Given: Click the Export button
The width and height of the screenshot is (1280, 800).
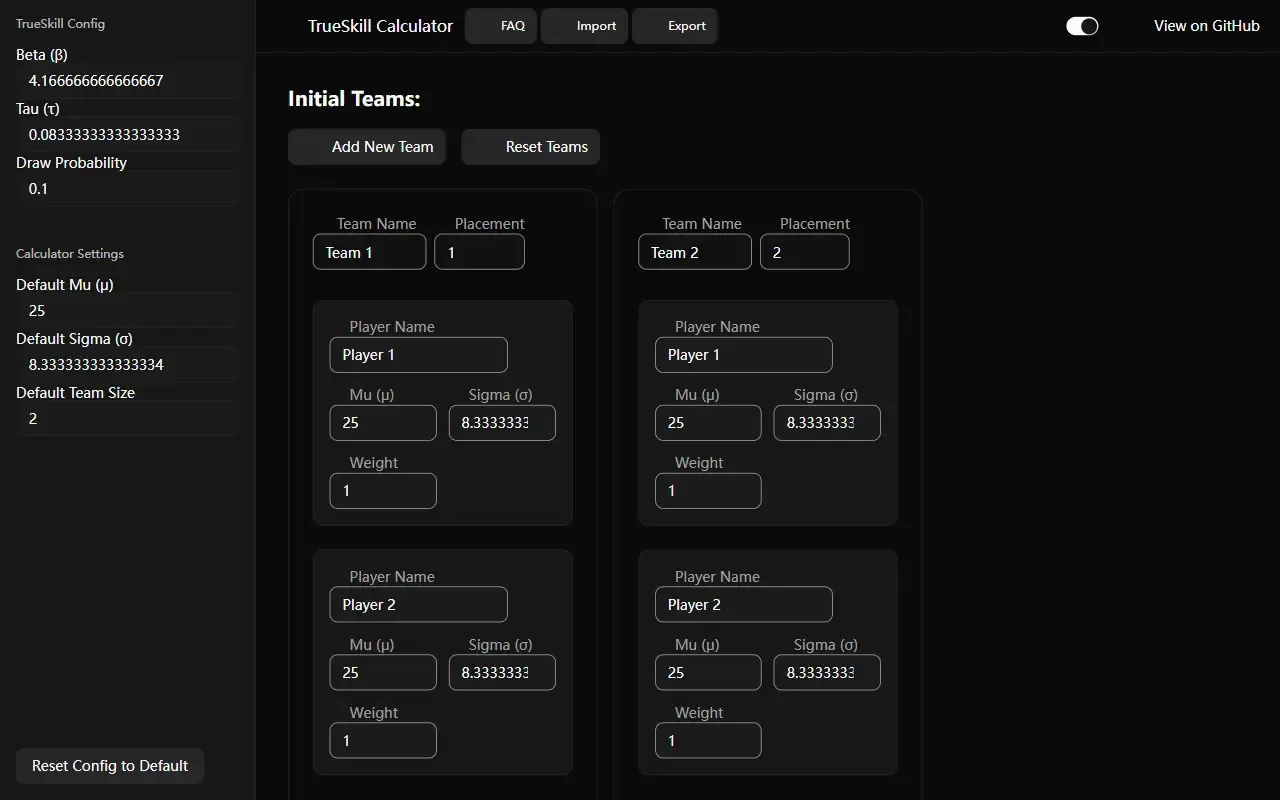Looking at the screenshot, I should point(675,26).
